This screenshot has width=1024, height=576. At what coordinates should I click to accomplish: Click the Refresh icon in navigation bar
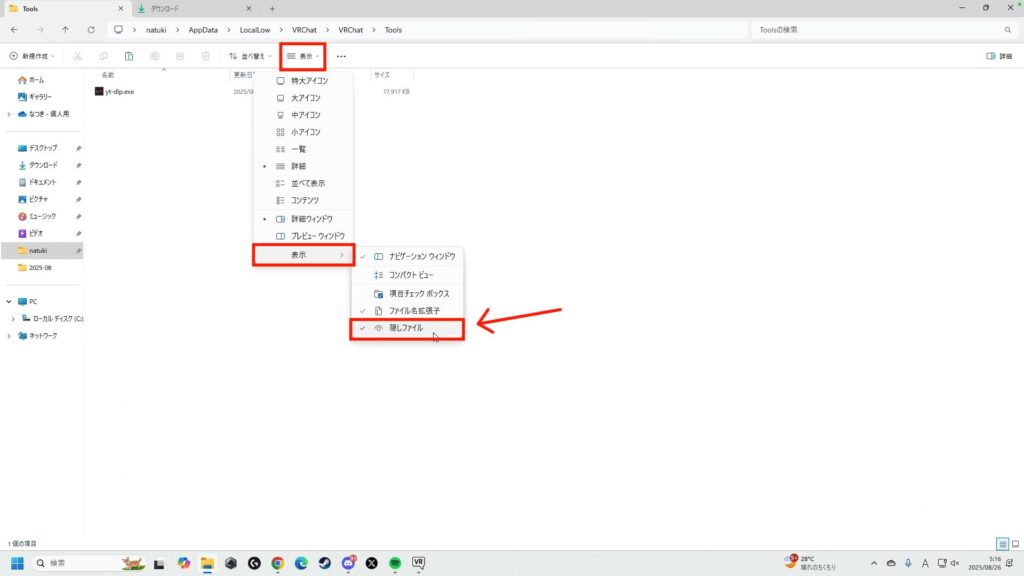pyautogui.click(x=91, y=30)
